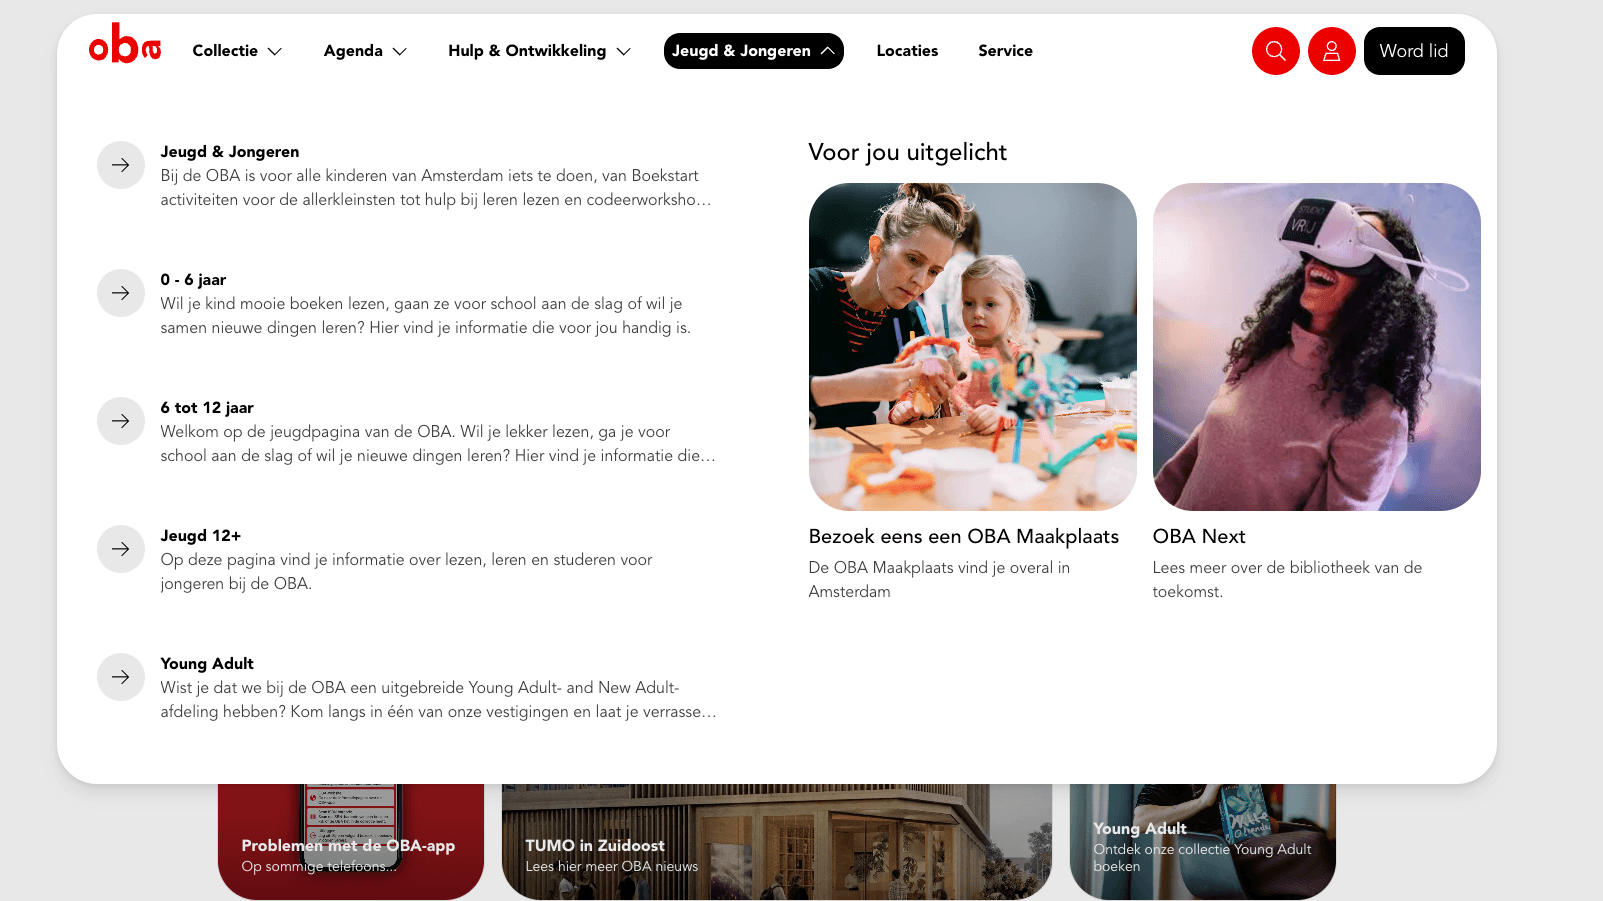Viewport: 1603px width, 901px height.
Task: Click arrow icon next to 0 - 6 jaar
Action: click(121, 293)
